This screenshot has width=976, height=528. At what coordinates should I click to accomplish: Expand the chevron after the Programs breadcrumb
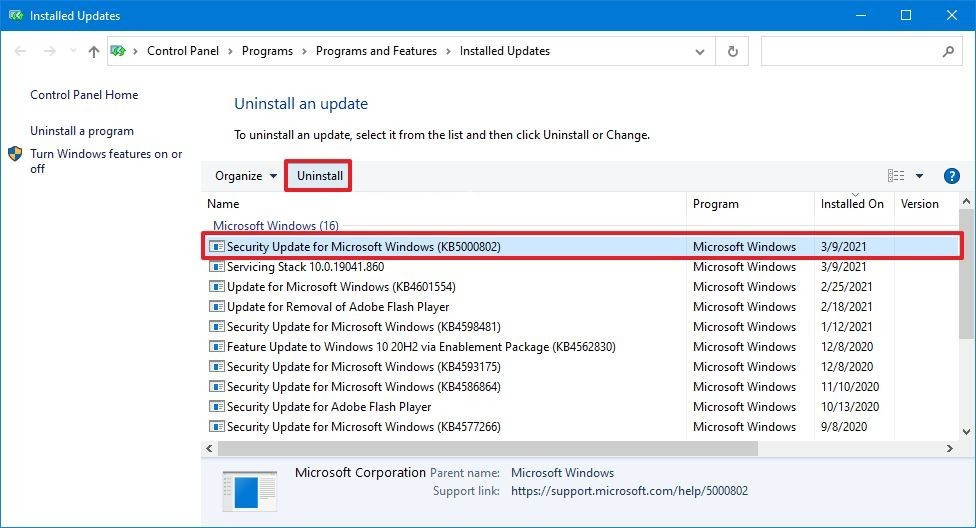304,51
